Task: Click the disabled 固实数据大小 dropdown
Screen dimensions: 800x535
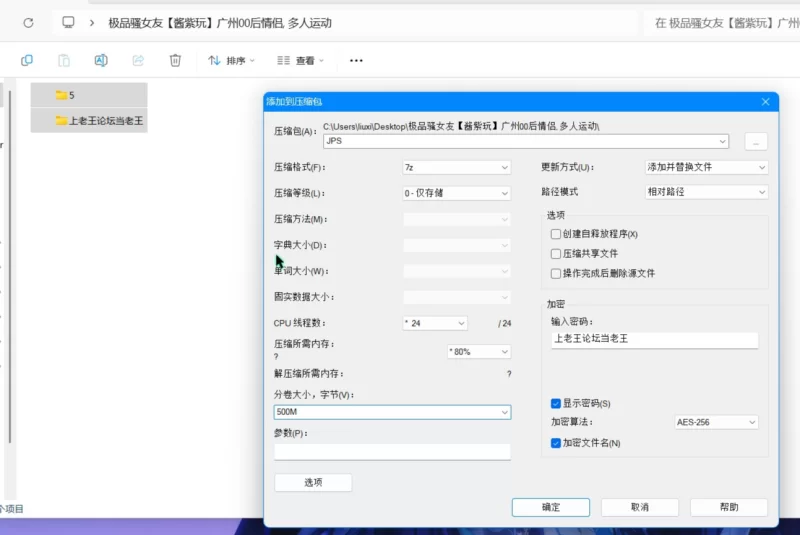Action: [x=456, y=297]
